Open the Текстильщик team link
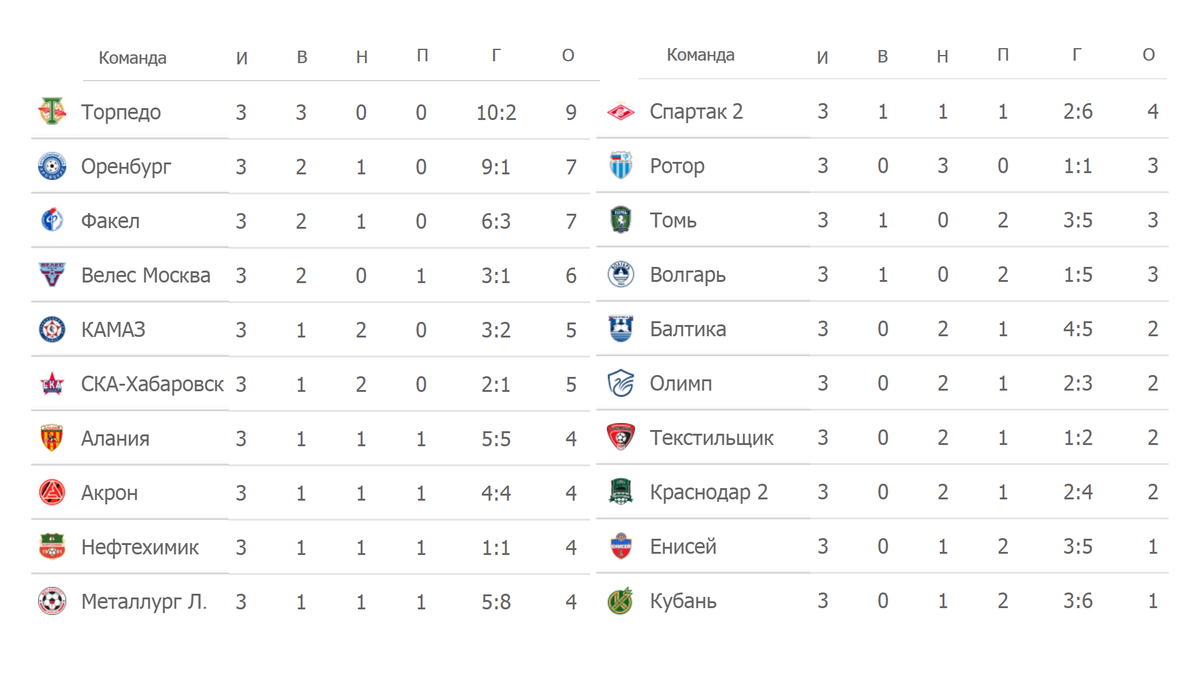The width and height of the screenshot is (1200, 675). point(712,438)
